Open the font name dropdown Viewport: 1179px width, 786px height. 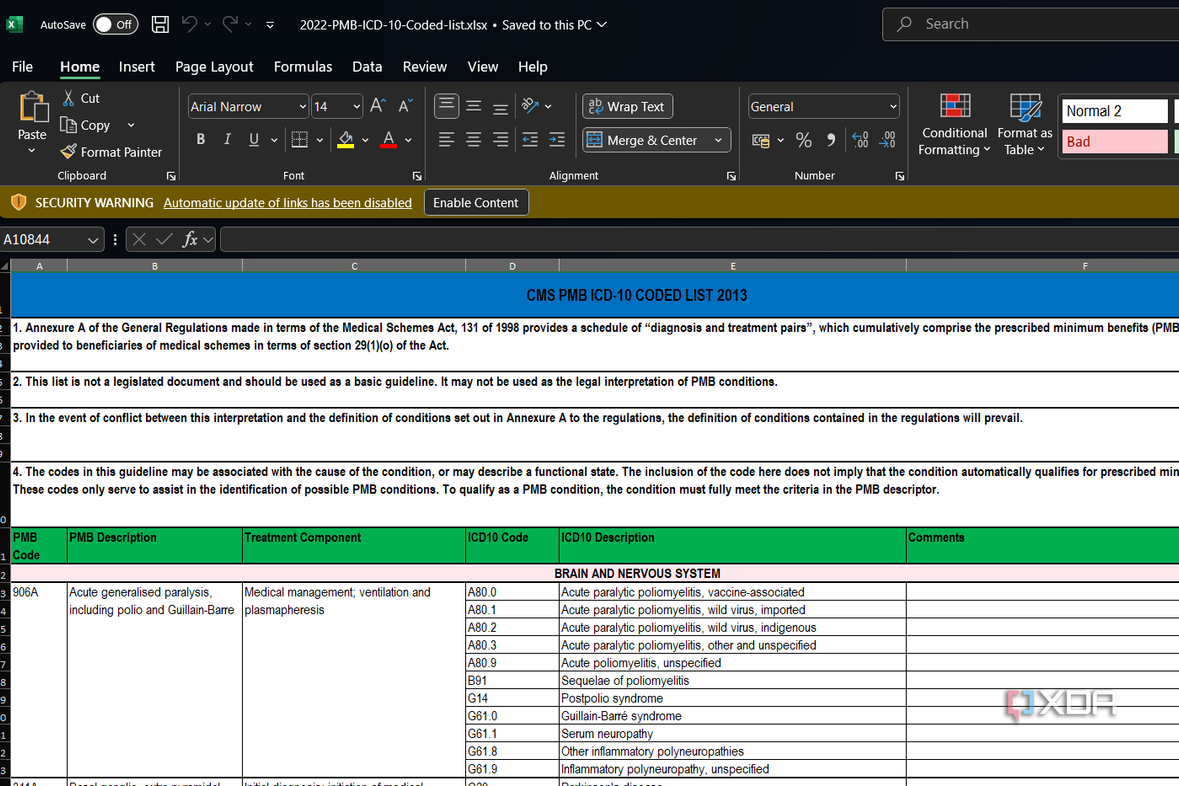(x=302, y=107)
